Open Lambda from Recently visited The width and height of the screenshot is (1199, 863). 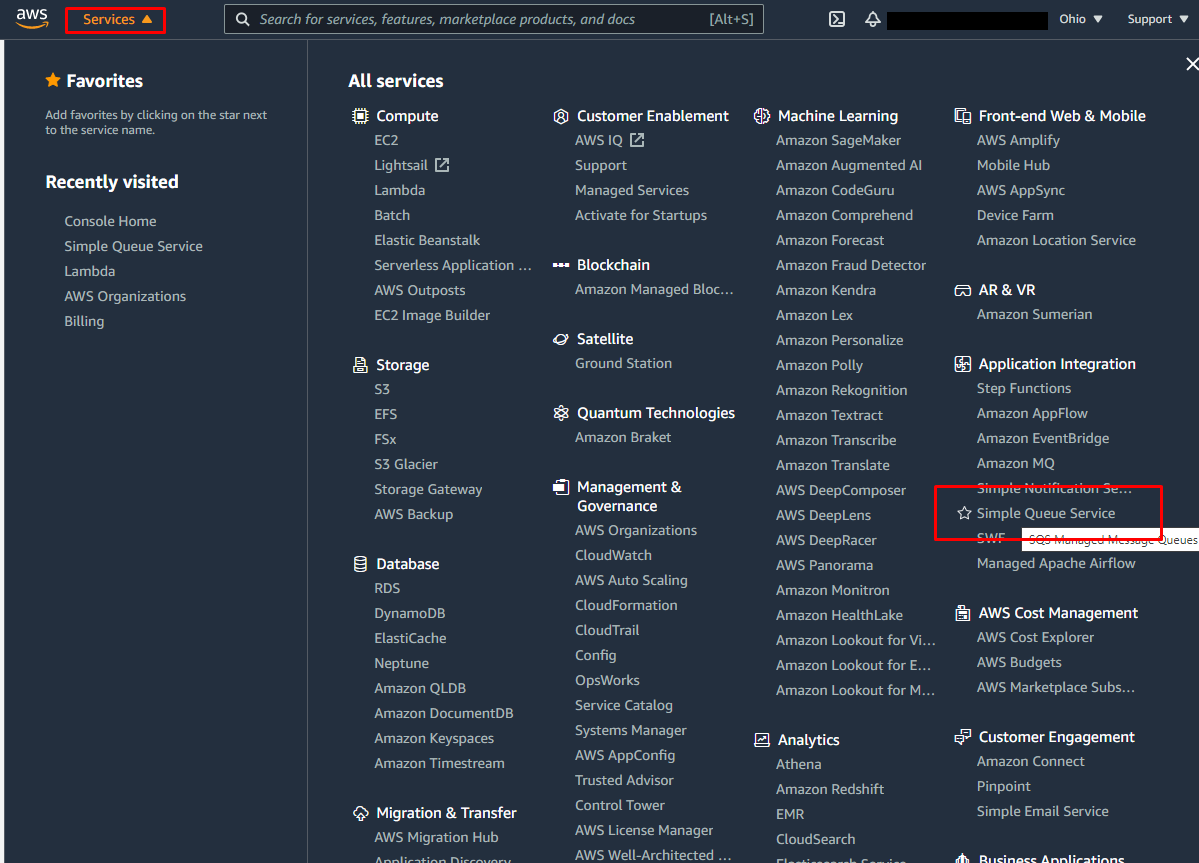click(90, 271)
